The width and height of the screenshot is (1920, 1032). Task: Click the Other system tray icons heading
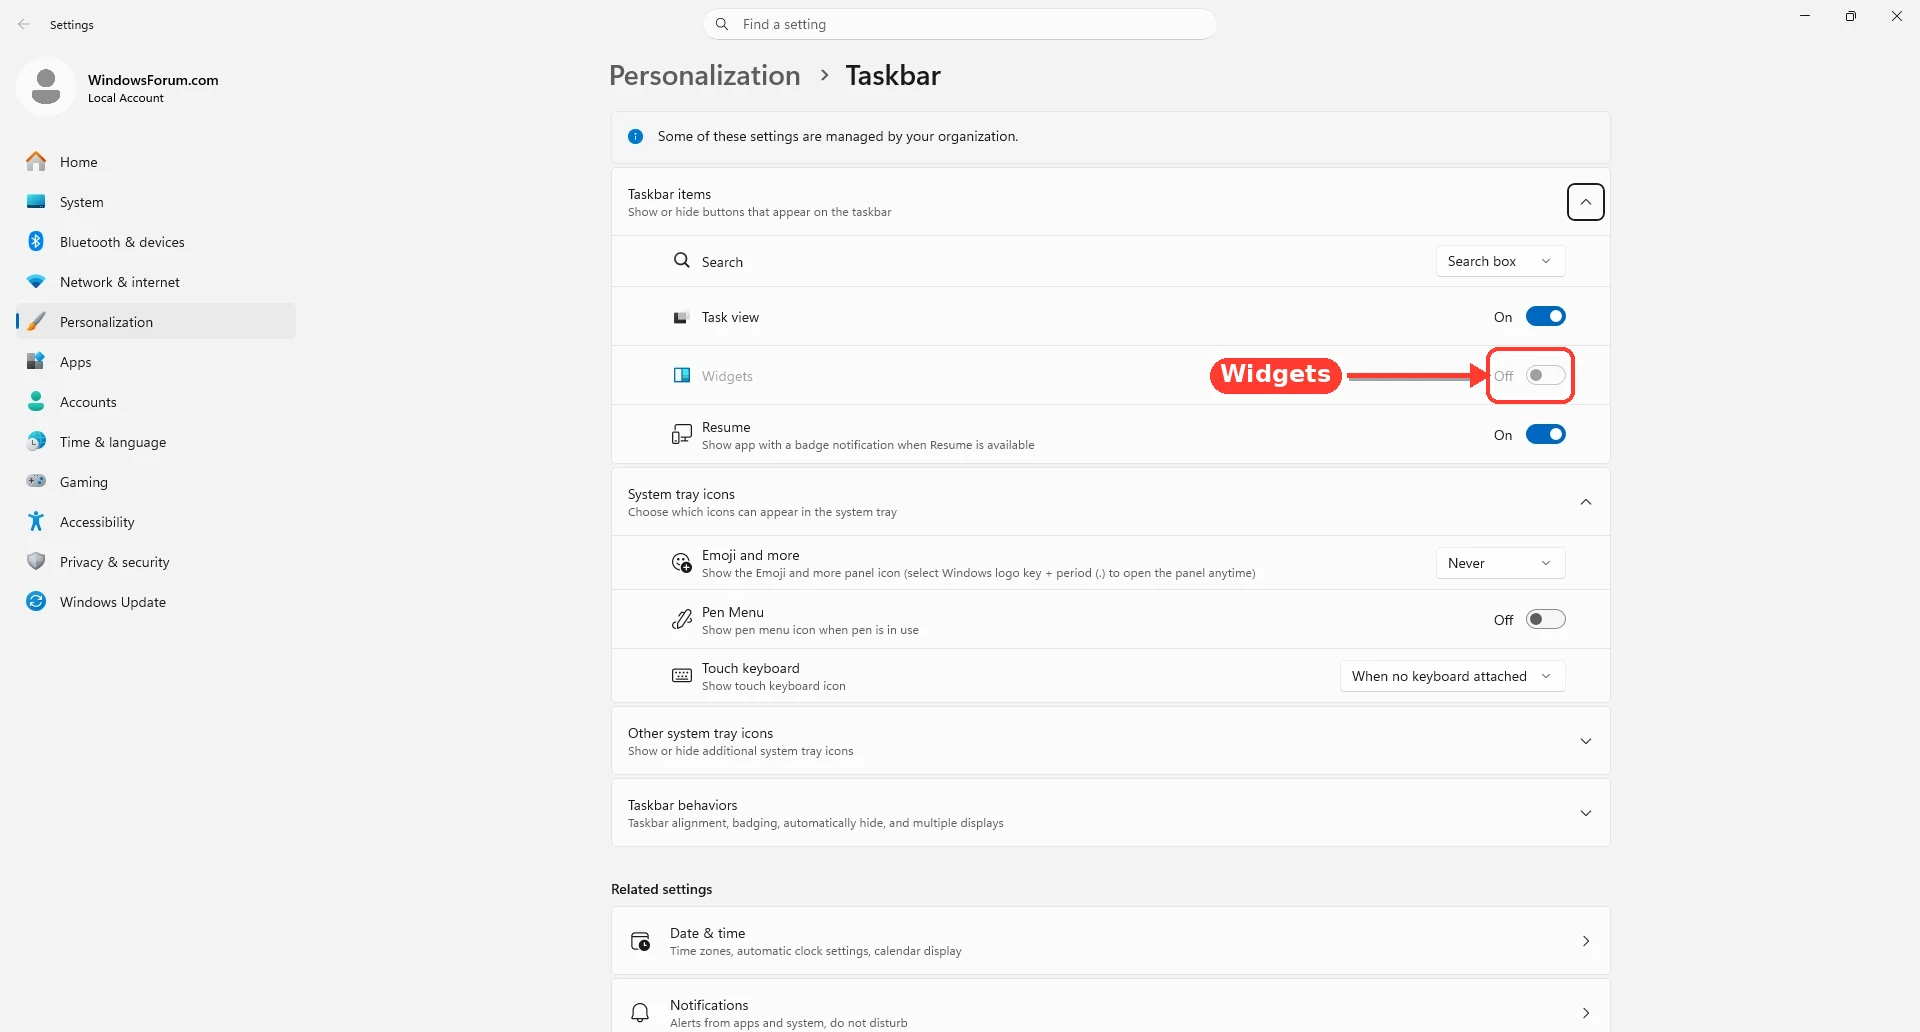click(700, 733)
